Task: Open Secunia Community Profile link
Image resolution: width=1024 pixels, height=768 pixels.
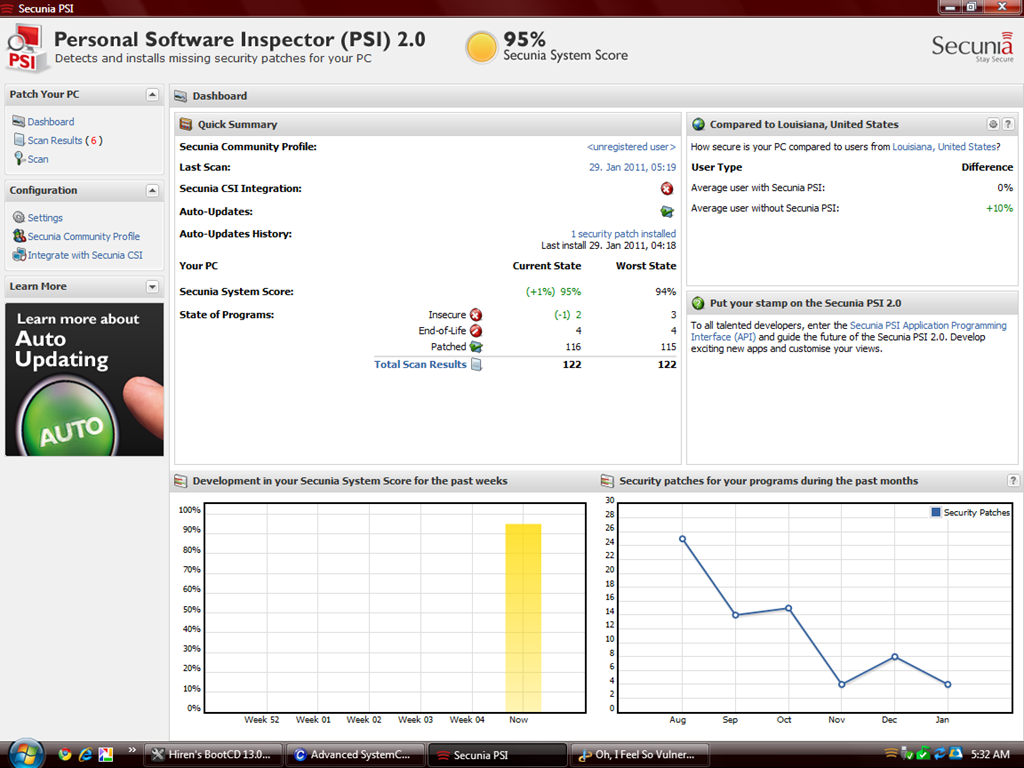Action: [x=84, y=236]
